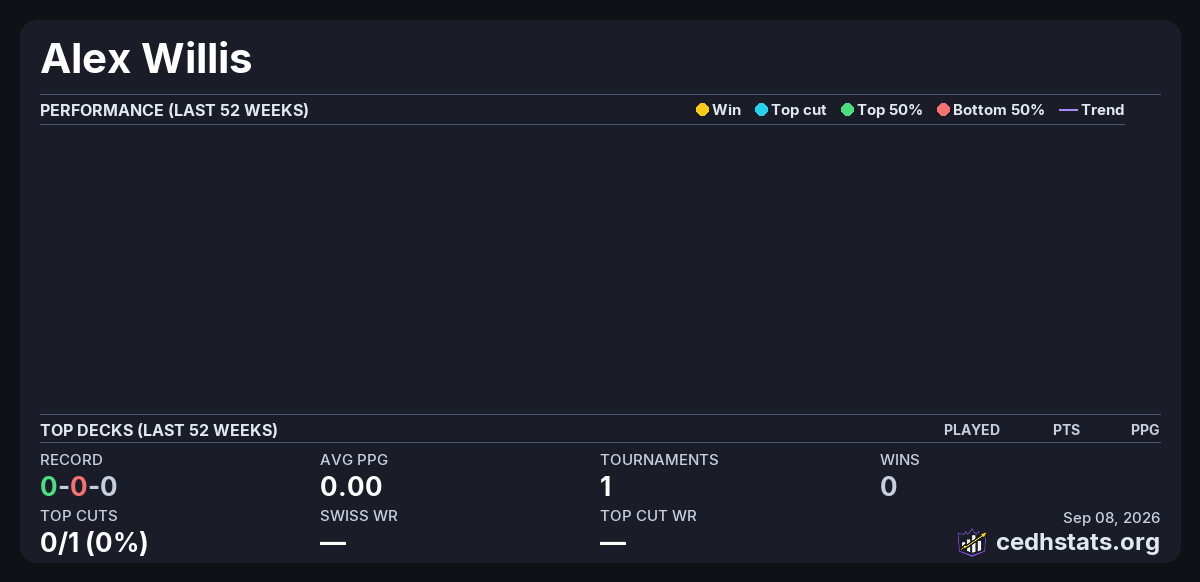Select the Alex Willis player name heading

pyautogui.click(x=146, y=59)
